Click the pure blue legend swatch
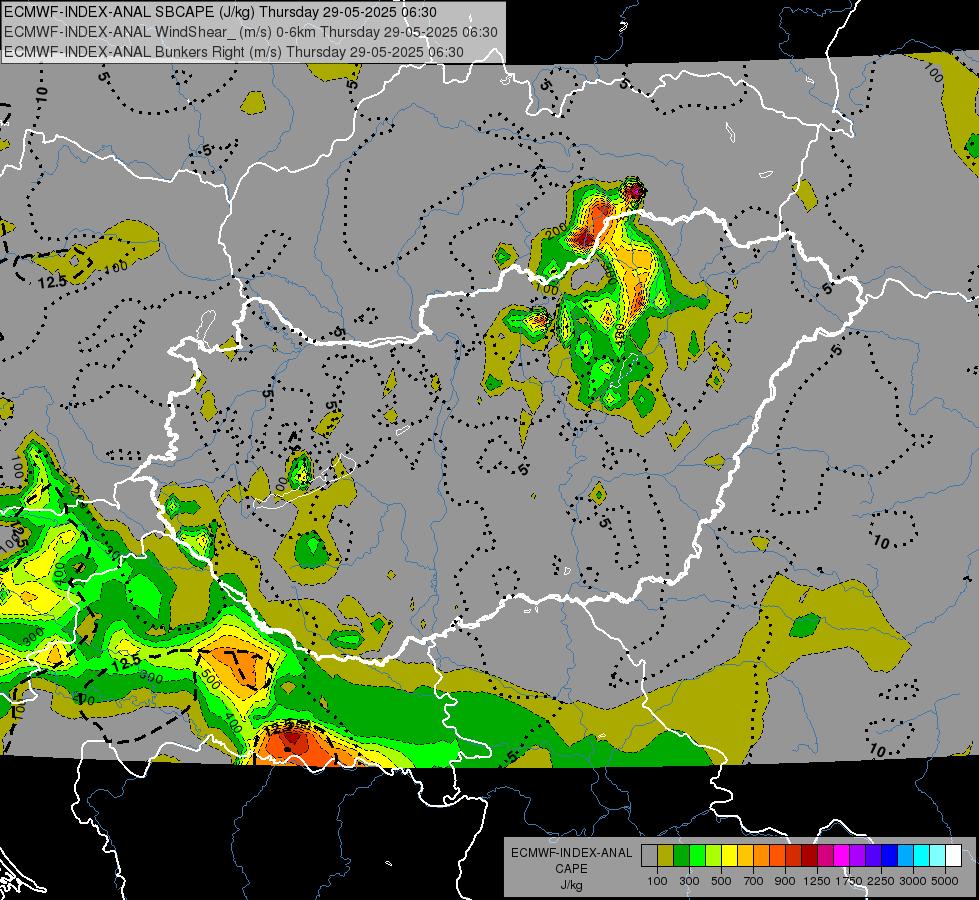Screen dimensions: 979x900 [x=890, y=855]
